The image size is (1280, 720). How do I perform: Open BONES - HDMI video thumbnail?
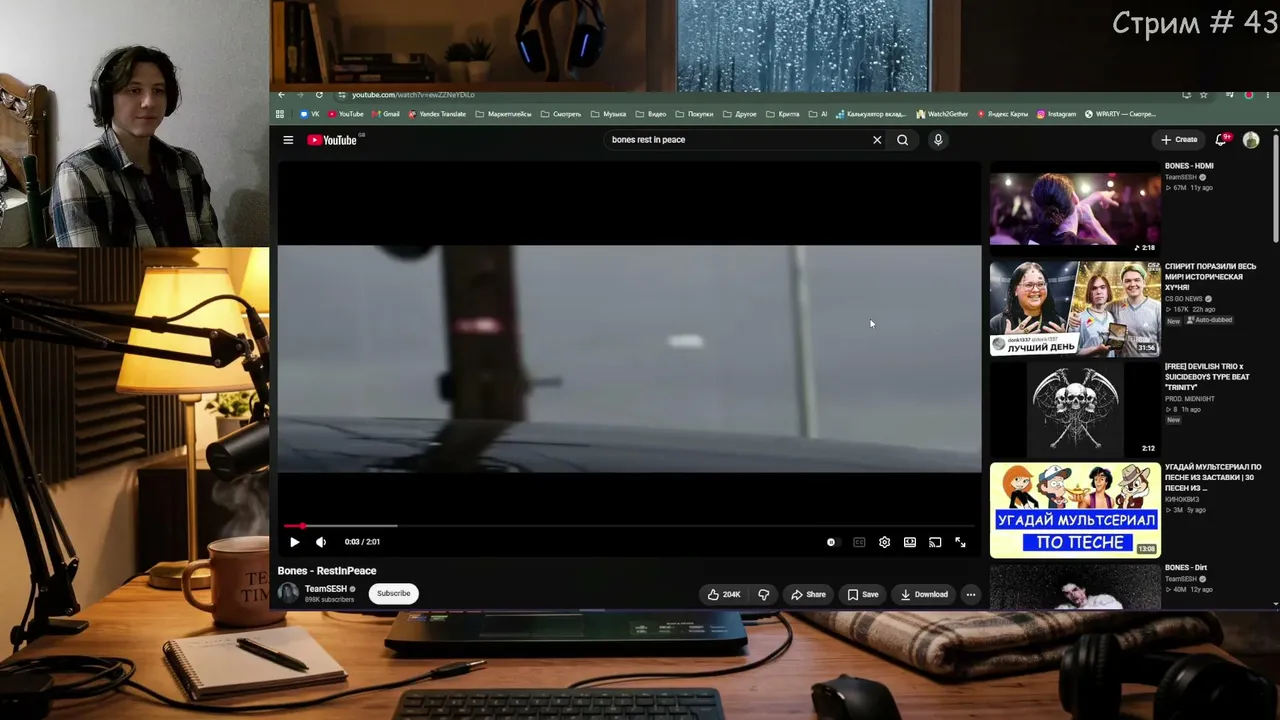pos(1075,208)
